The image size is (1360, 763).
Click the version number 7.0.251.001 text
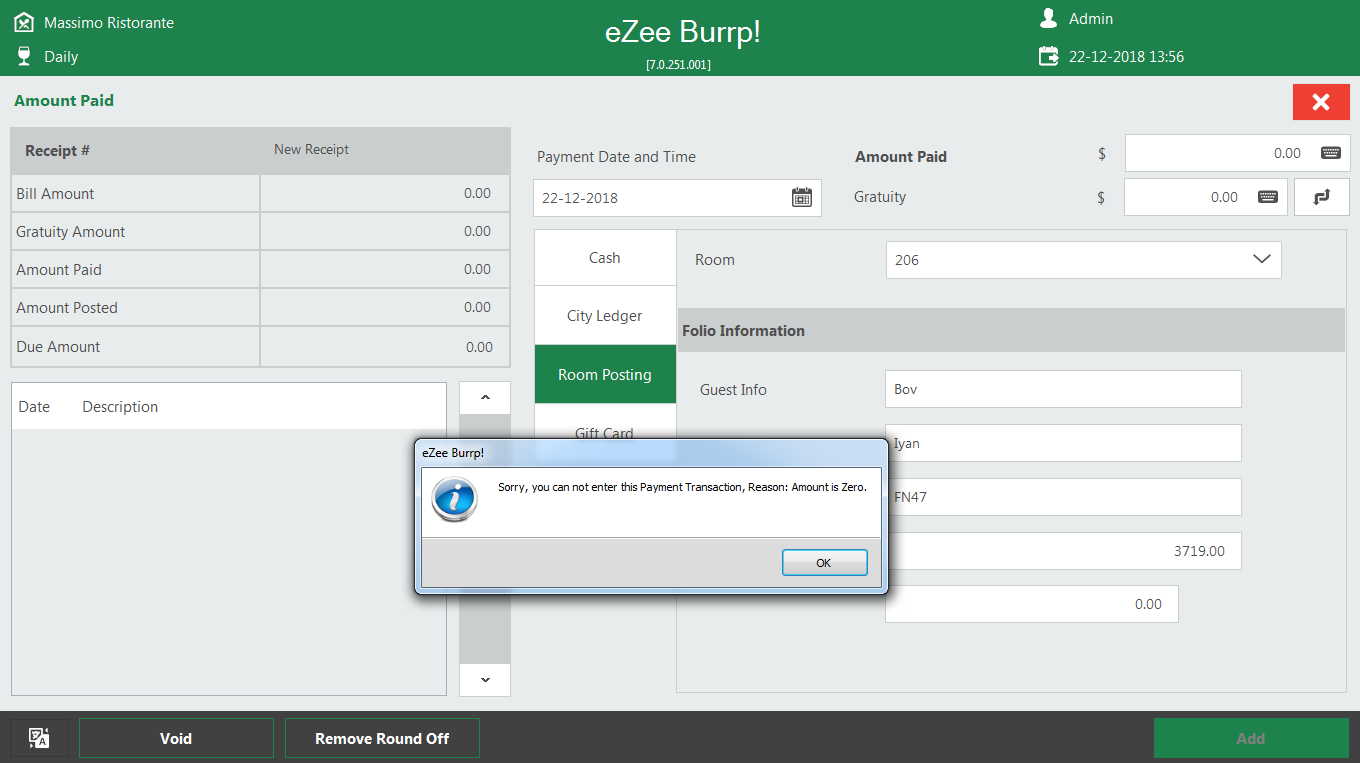click(x=679, y=64)
